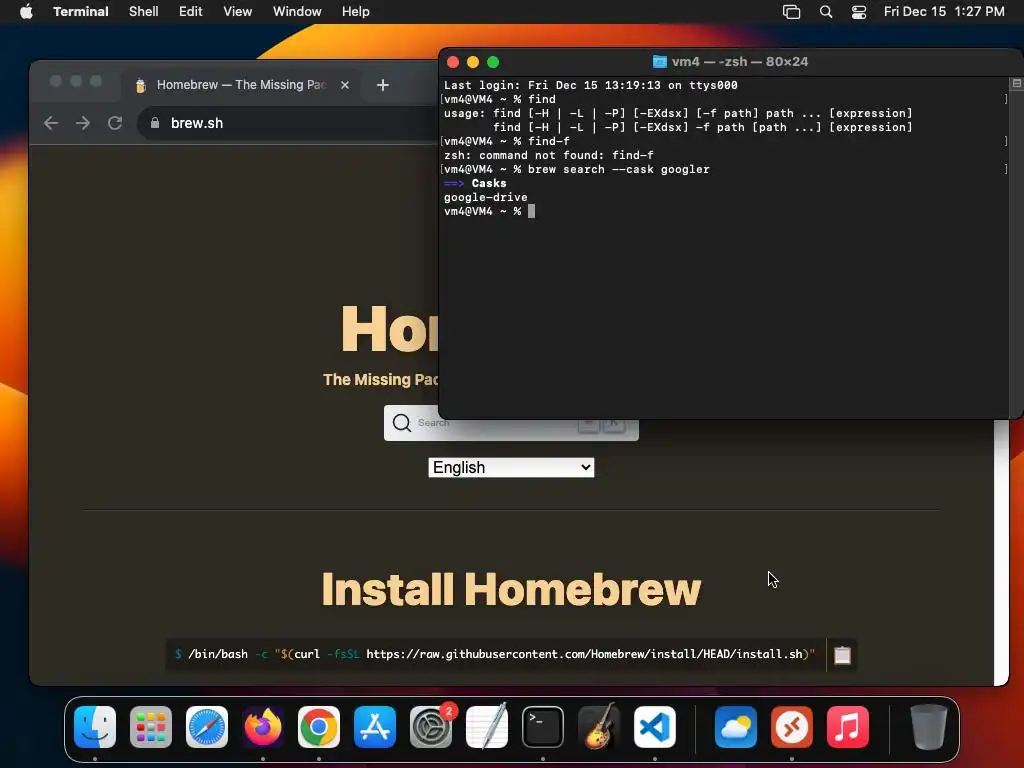The image size is (1024, 768).
Task: Open Visual Studio Code from the Dock
Action: (655, 727)
